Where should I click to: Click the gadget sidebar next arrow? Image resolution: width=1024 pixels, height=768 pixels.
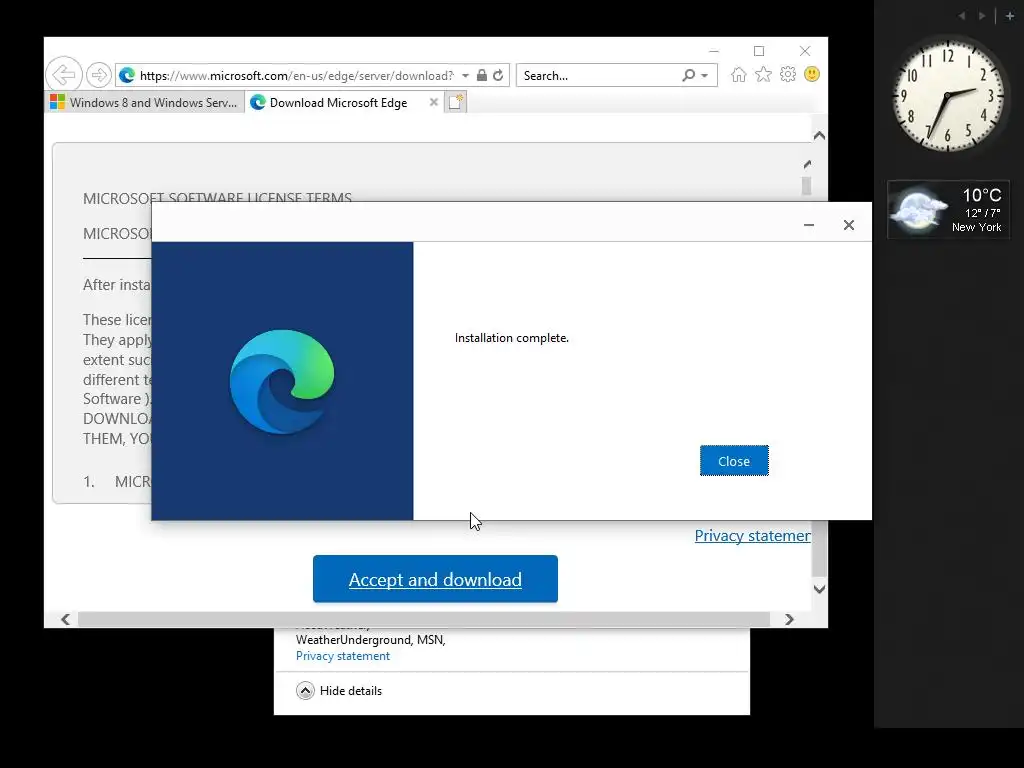point(982,16)
